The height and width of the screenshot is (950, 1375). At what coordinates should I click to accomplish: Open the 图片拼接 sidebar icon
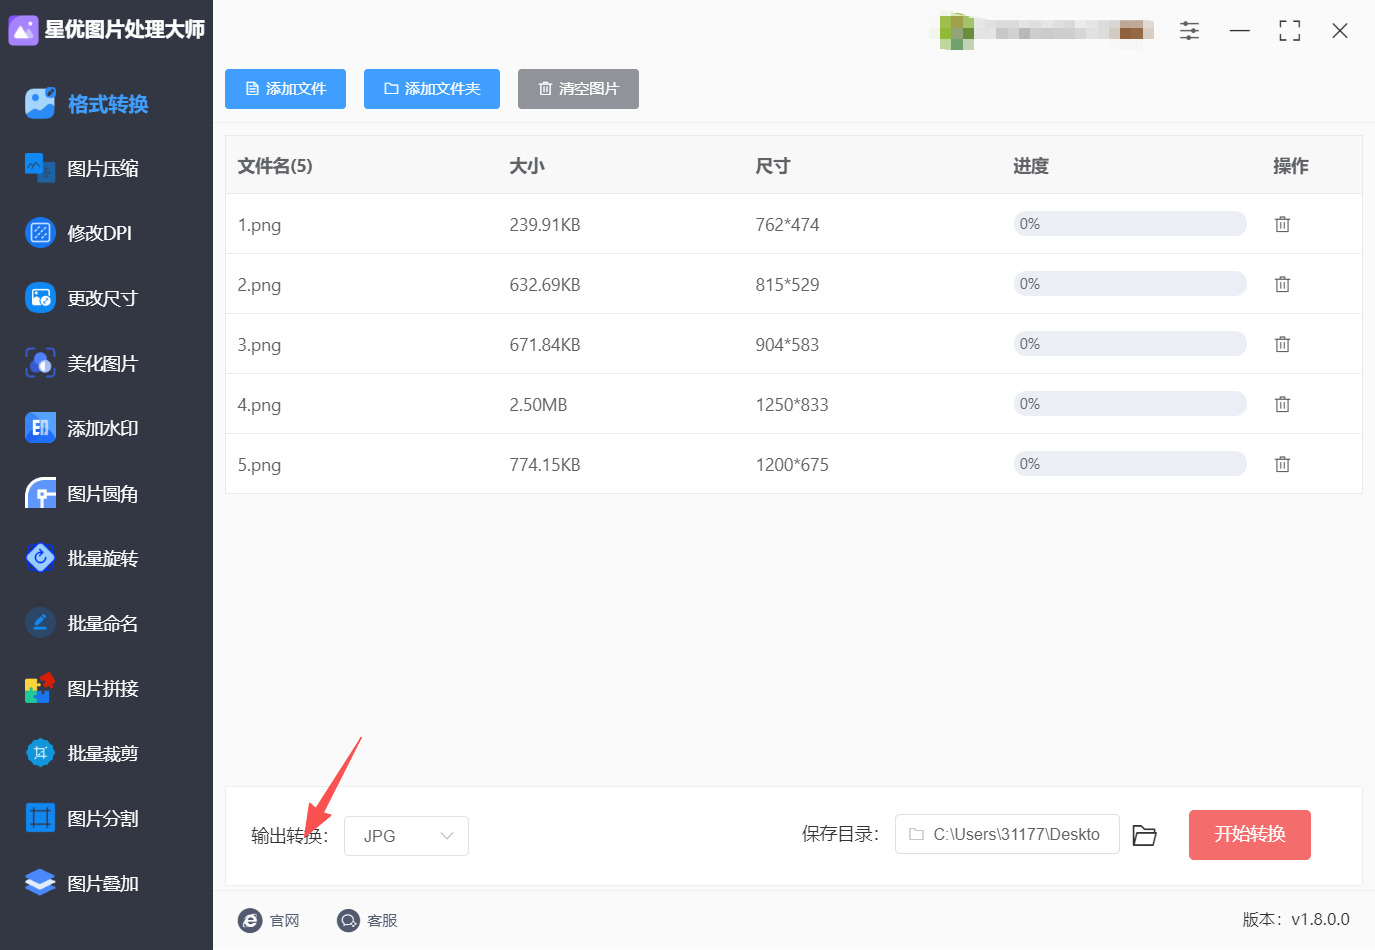pyautogui.click(x=40, y=688)
